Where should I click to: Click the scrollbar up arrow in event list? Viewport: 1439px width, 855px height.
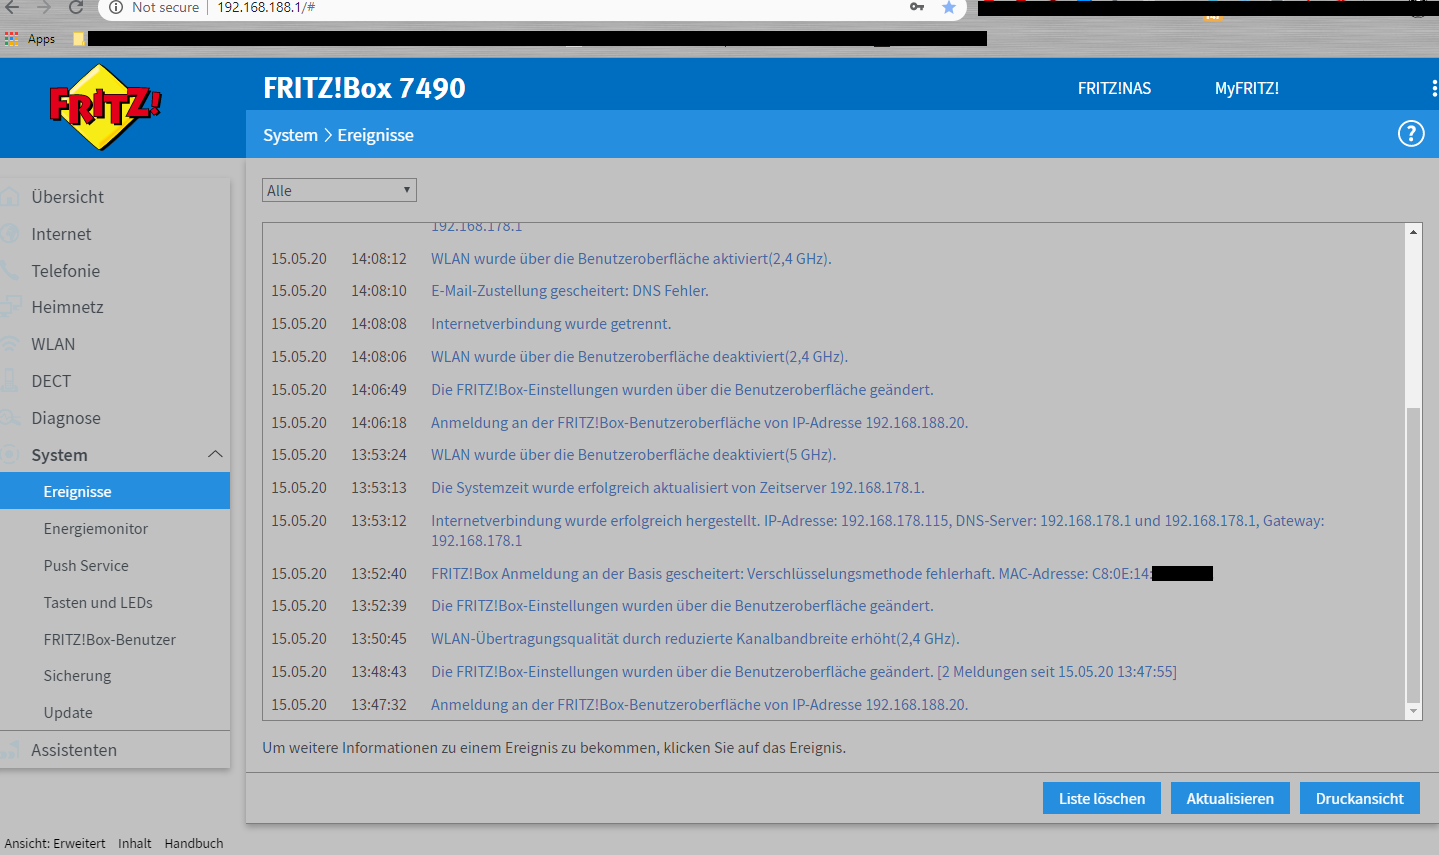click(x=1413, y=232)
